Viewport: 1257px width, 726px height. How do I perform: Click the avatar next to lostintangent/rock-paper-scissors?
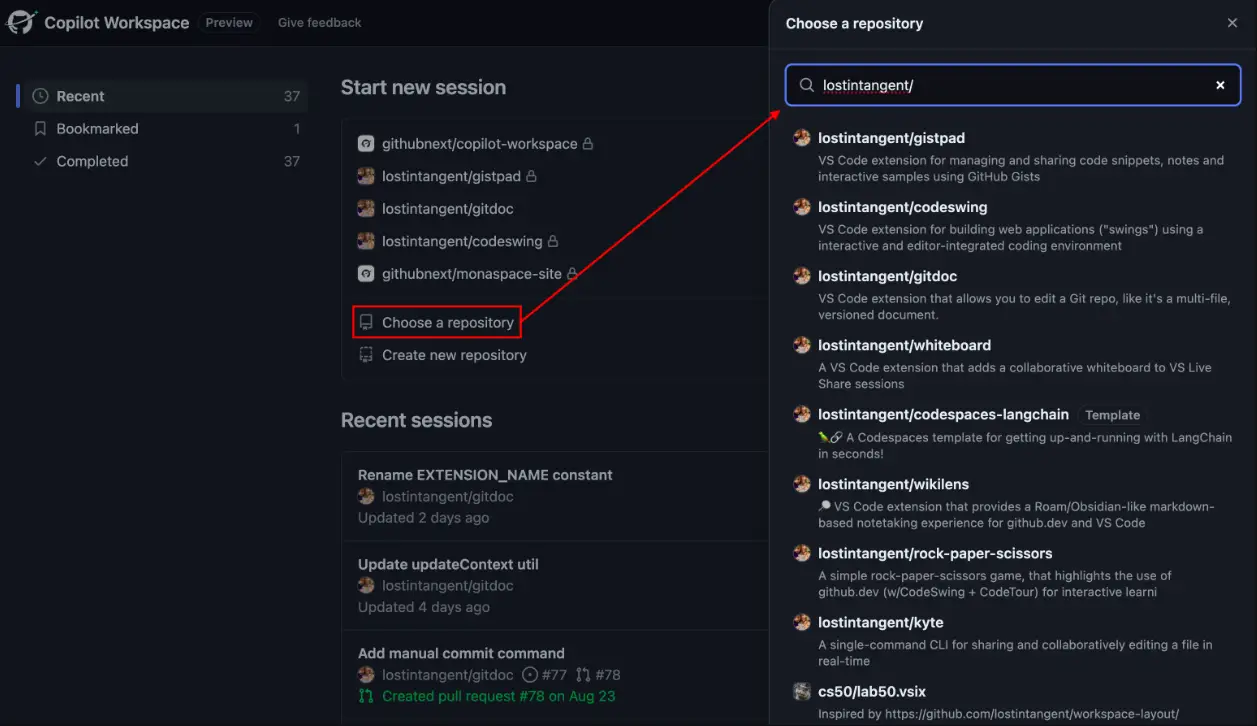pyautogui.click(x=802, y=553)
